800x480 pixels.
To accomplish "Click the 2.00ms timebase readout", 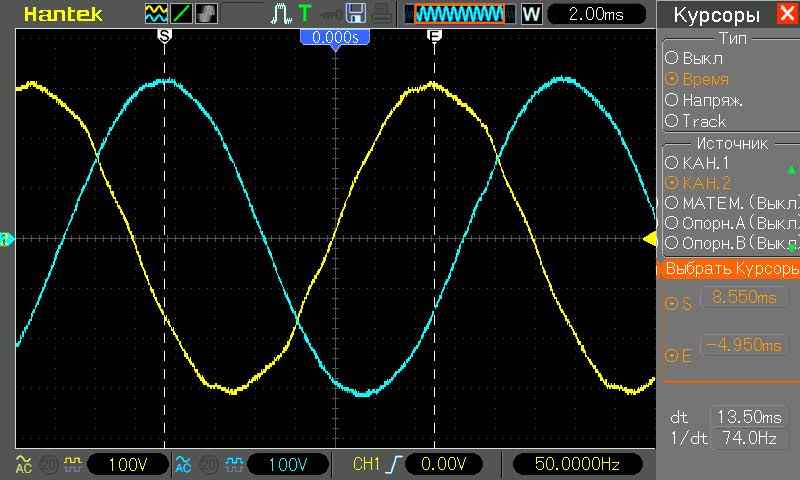I will click(593, 14).
